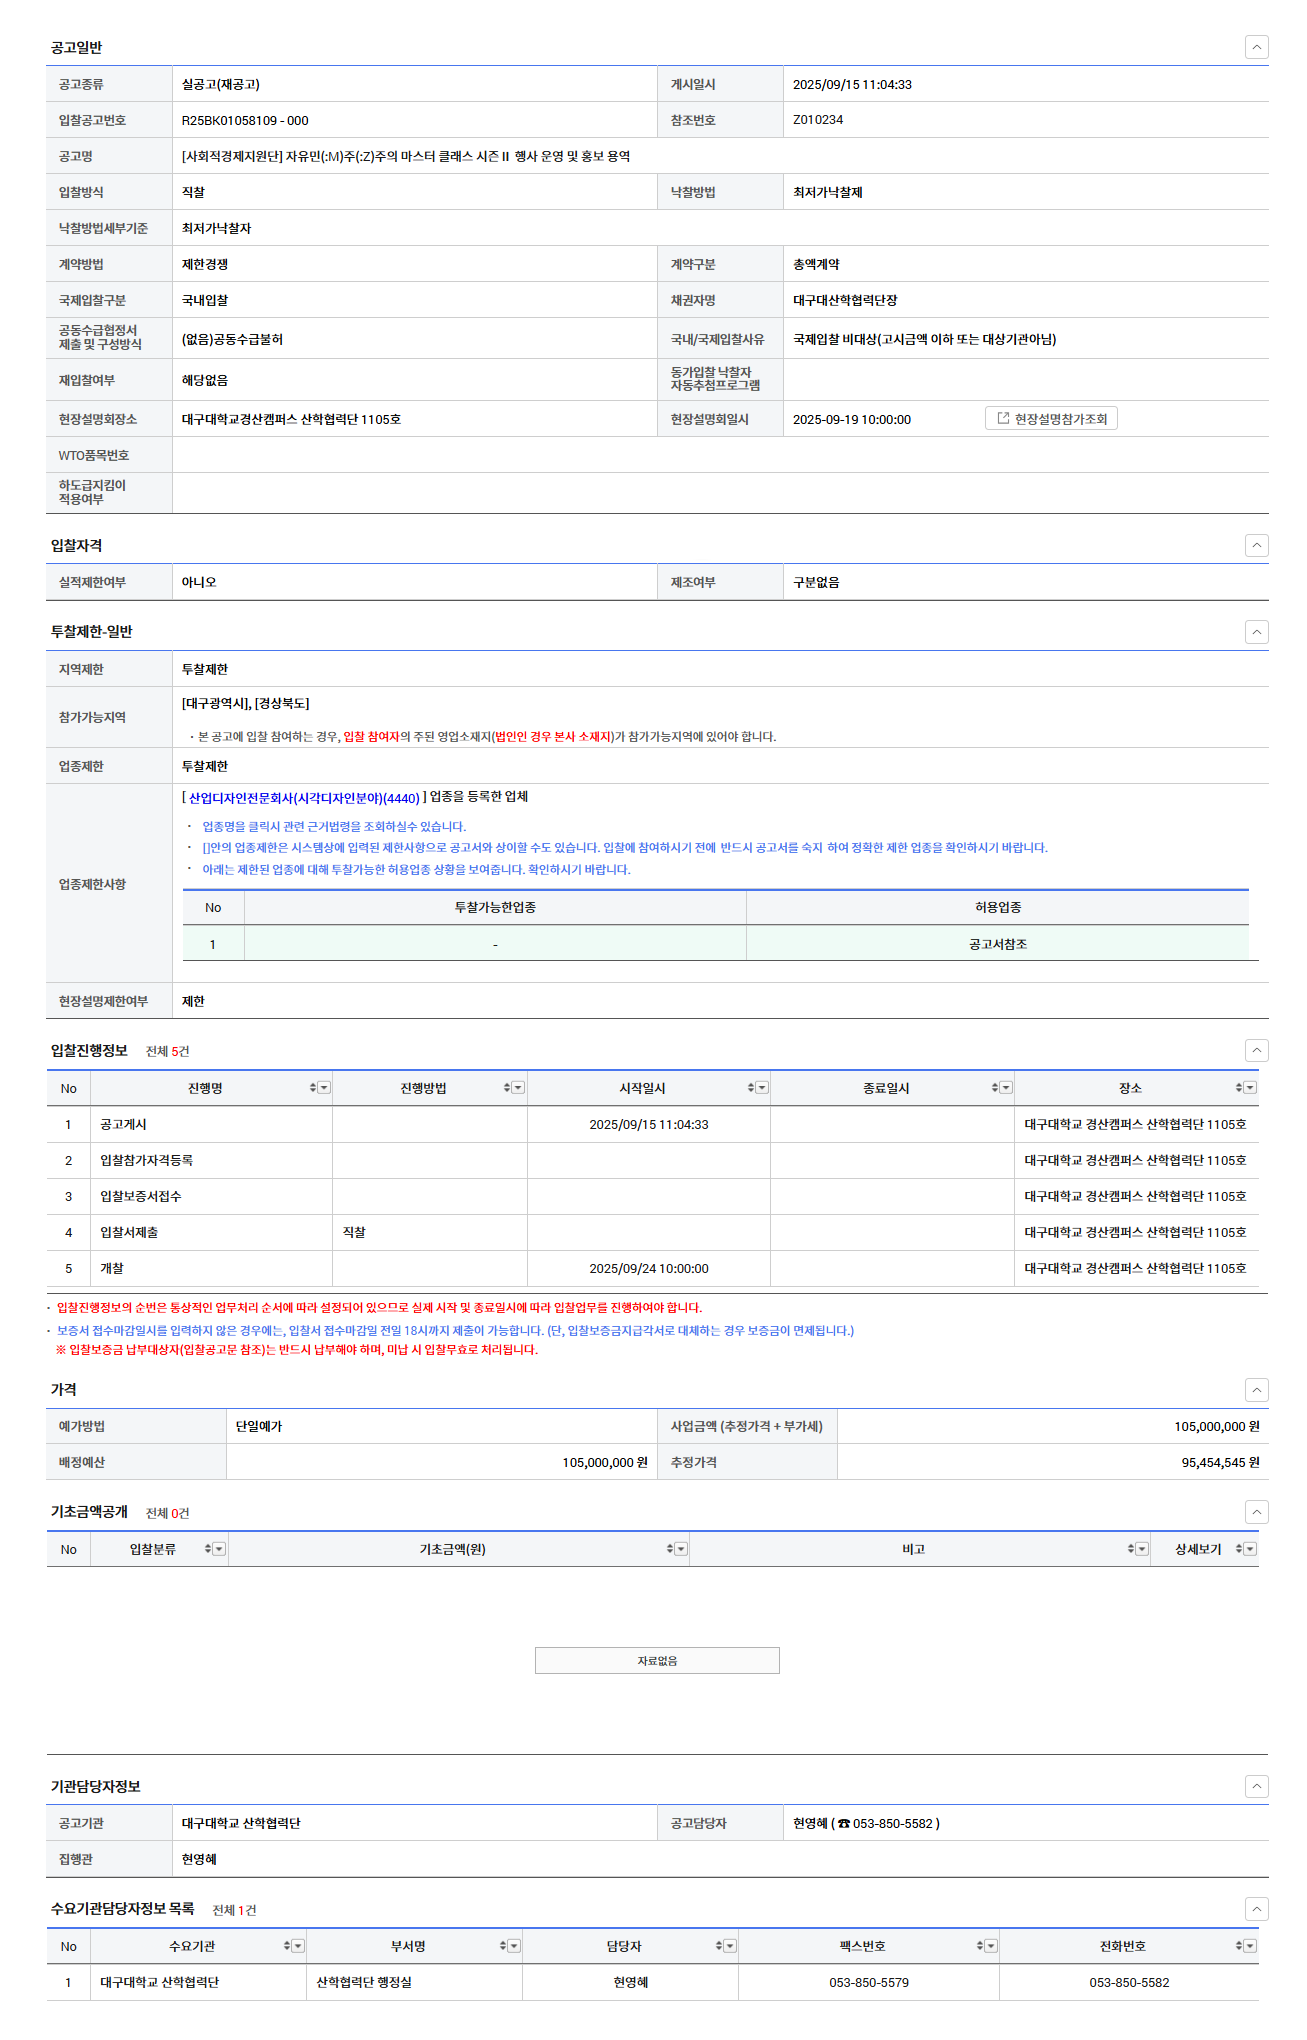Open the filter dropdown on the 상세보기 column
This screenshot has height=2040, width=1307.
[x=1250, y=1549]
